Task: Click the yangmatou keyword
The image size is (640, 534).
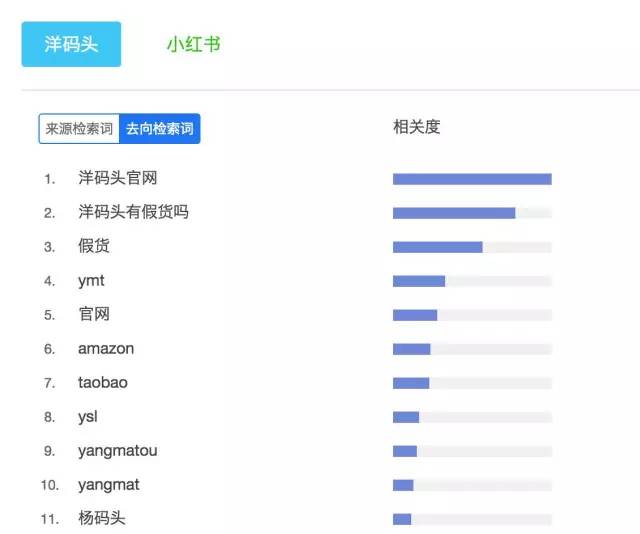Action: pos(118,451)
